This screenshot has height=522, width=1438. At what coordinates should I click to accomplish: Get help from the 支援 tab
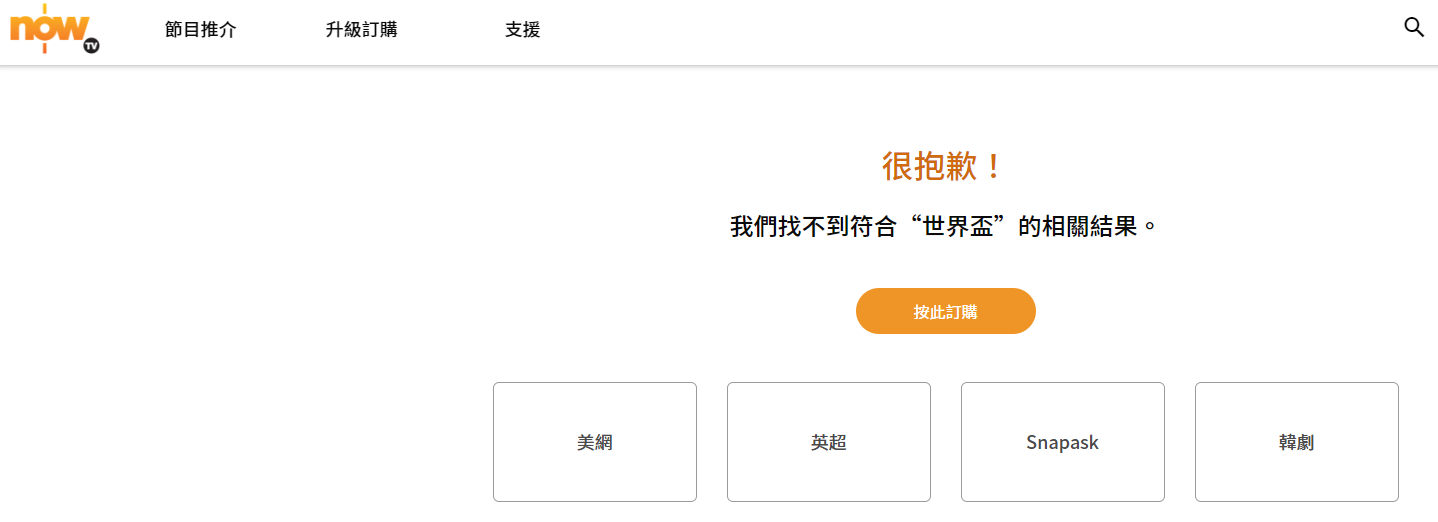(523, 30)
